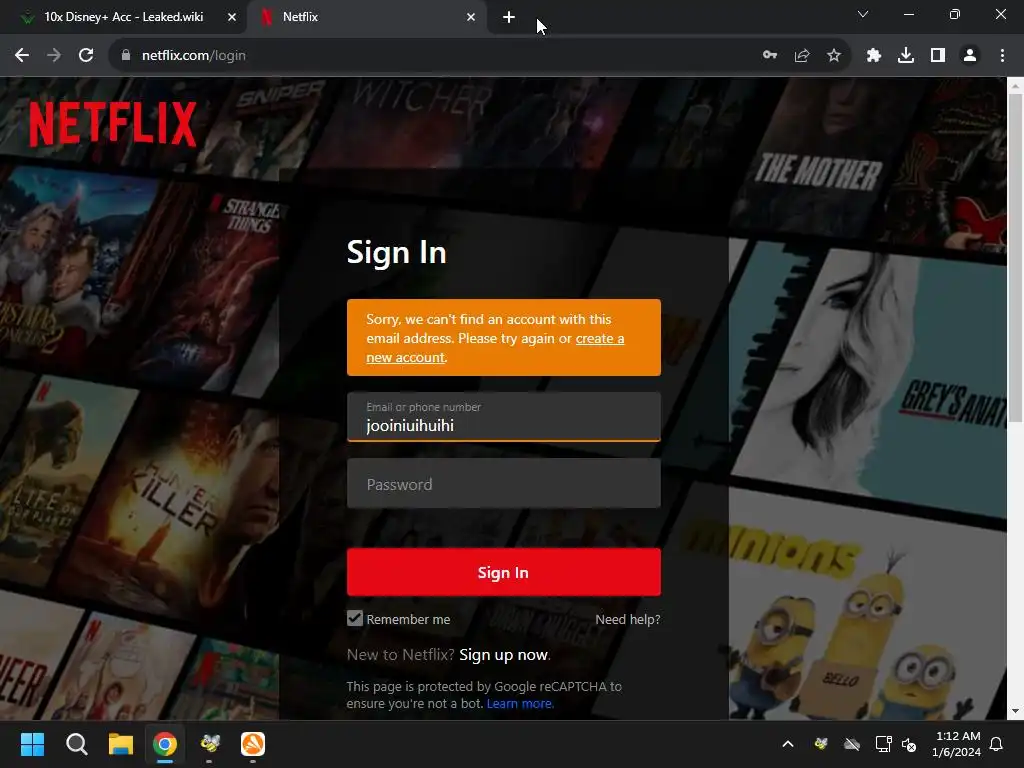This screenshot has height=768, width=1024.
Task: Close the Netflix tab
Action: click(x=471, y=17)
